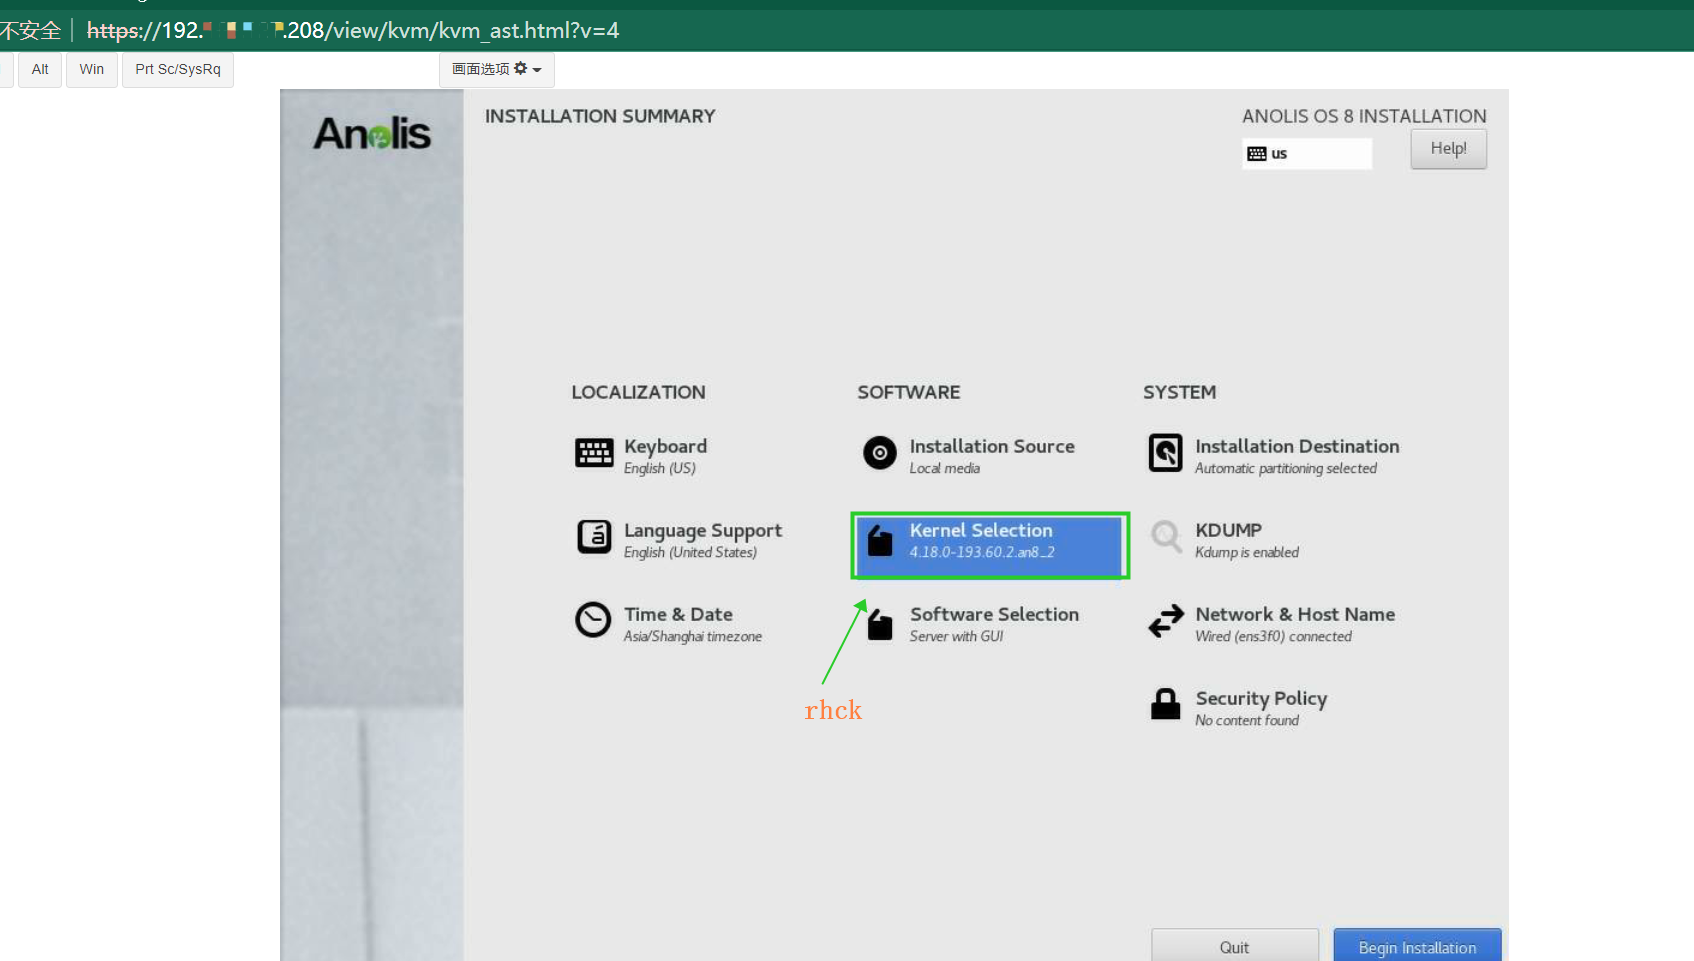Click the Network & Host Name arrows icon

1165,621
